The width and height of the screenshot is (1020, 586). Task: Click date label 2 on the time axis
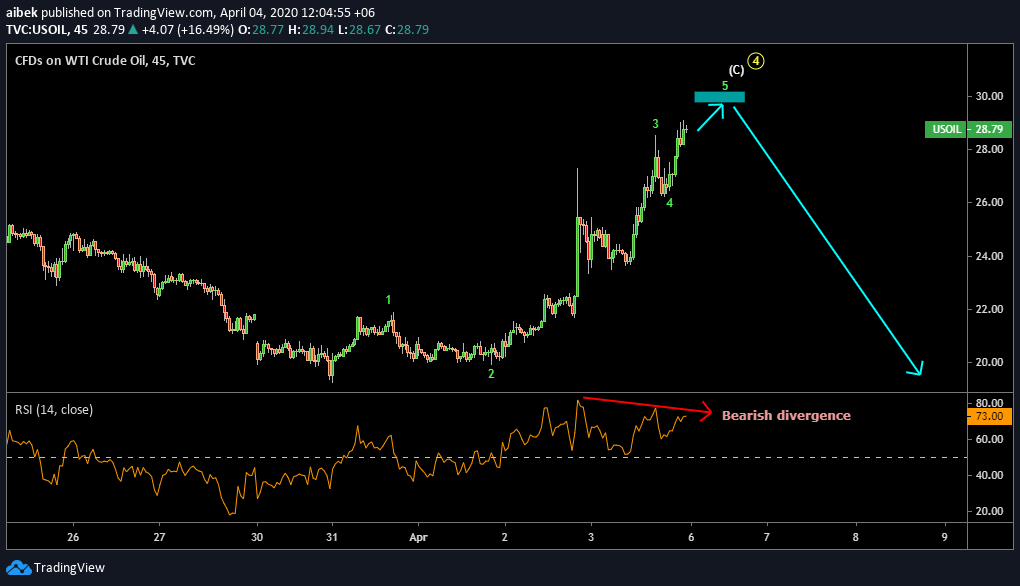click(505, 537)
